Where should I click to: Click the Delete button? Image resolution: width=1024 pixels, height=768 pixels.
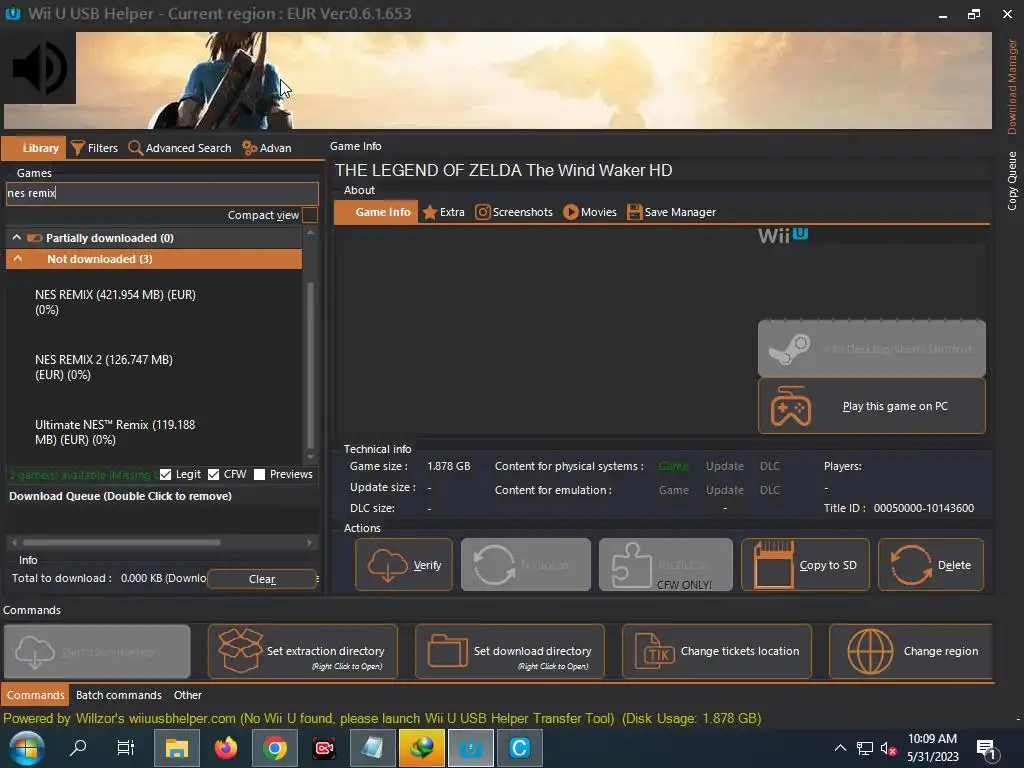(931, 565)
